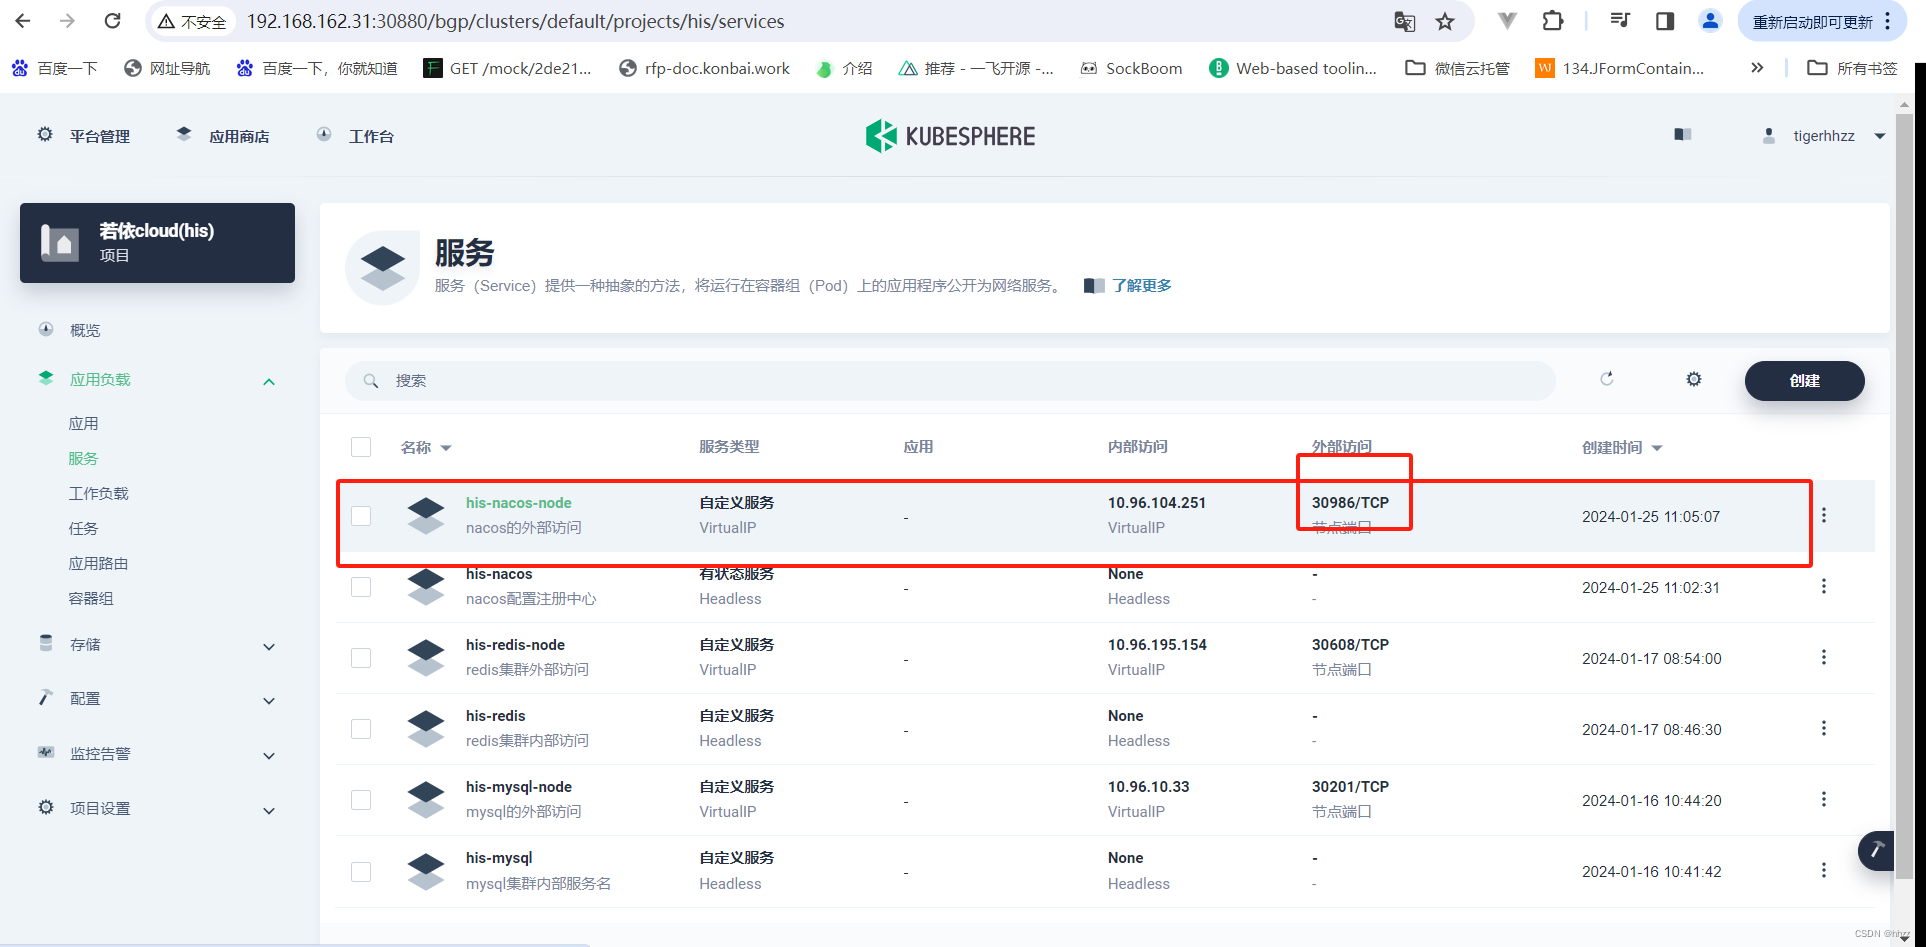Image resolution: width=1926 pixels, height=947 pixels.
Task: Open 平台管理 menu
Action: click(84, 136)
